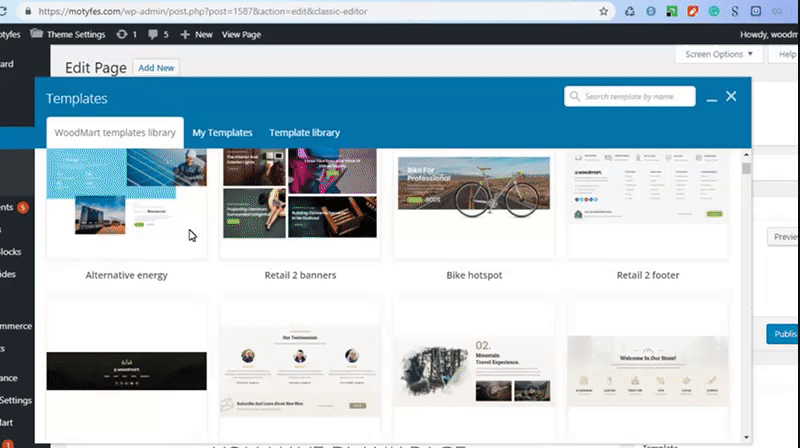Select the Mountain Travel Experience template thumbnail
Screen dimensions: 800x448
tap(474, 371)
